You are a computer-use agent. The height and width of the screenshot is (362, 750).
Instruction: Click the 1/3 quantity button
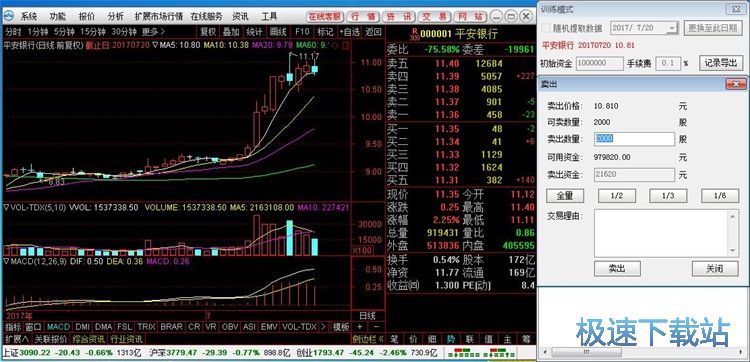668,196
